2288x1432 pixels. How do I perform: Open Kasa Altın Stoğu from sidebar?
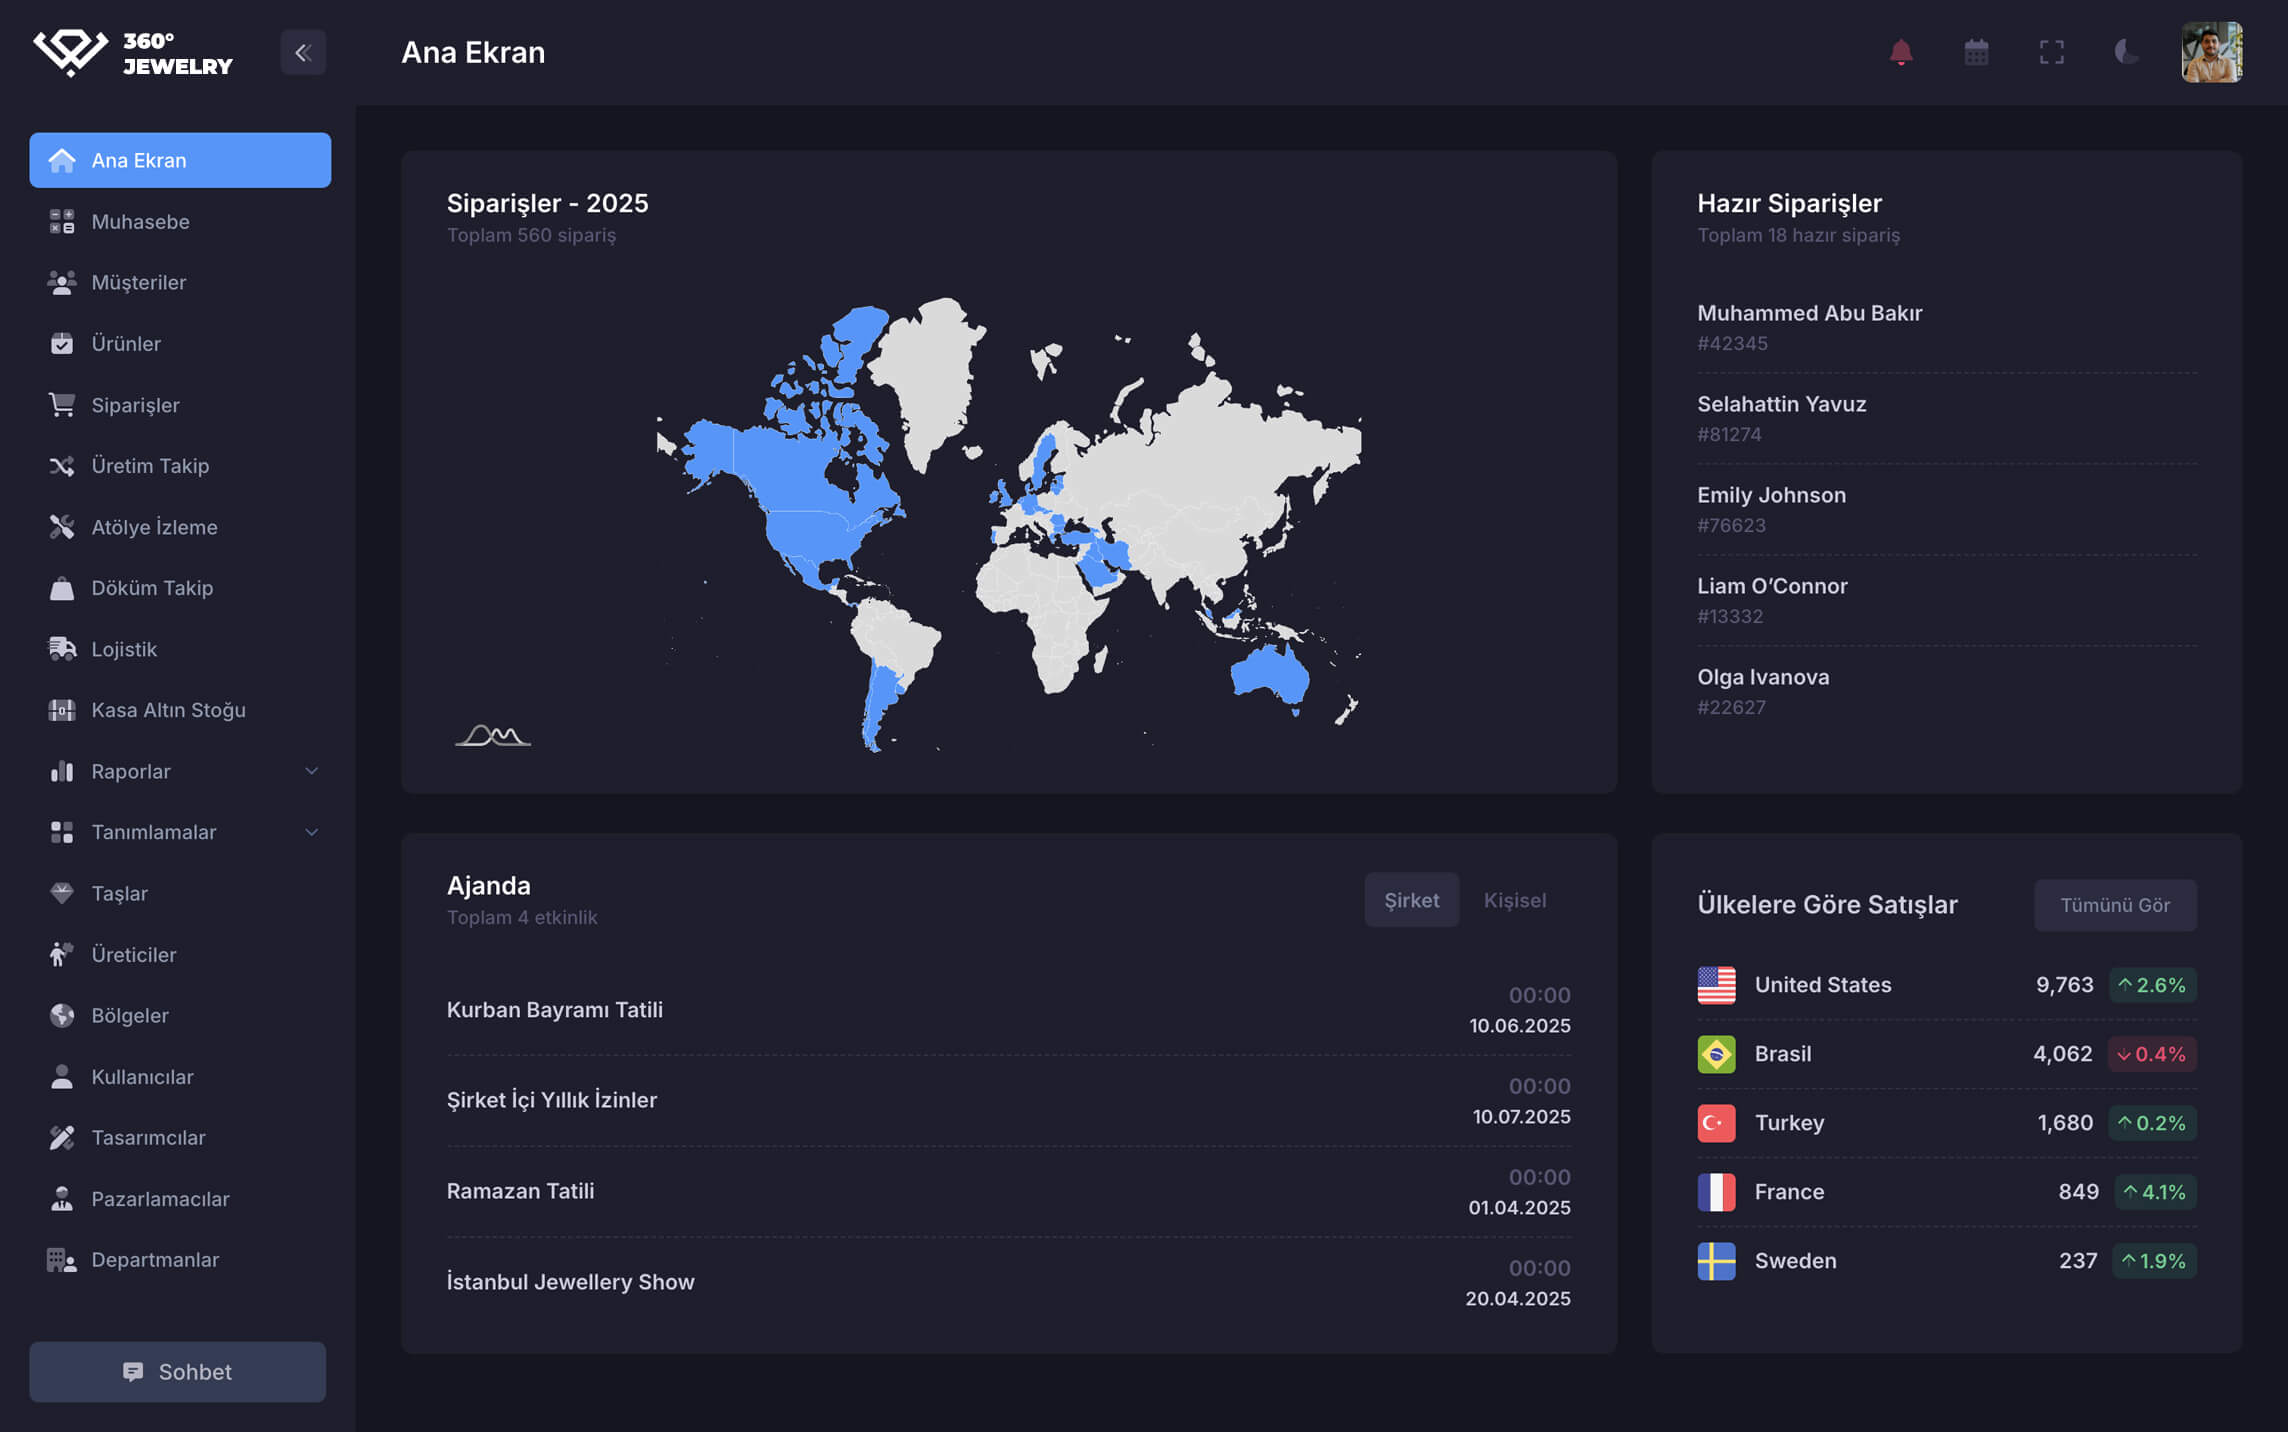pyautogui.click(x=167, y=710)
